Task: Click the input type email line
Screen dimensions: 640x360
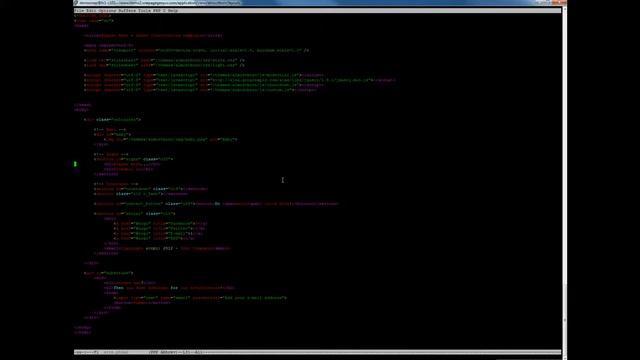Action: pos(200,298)
